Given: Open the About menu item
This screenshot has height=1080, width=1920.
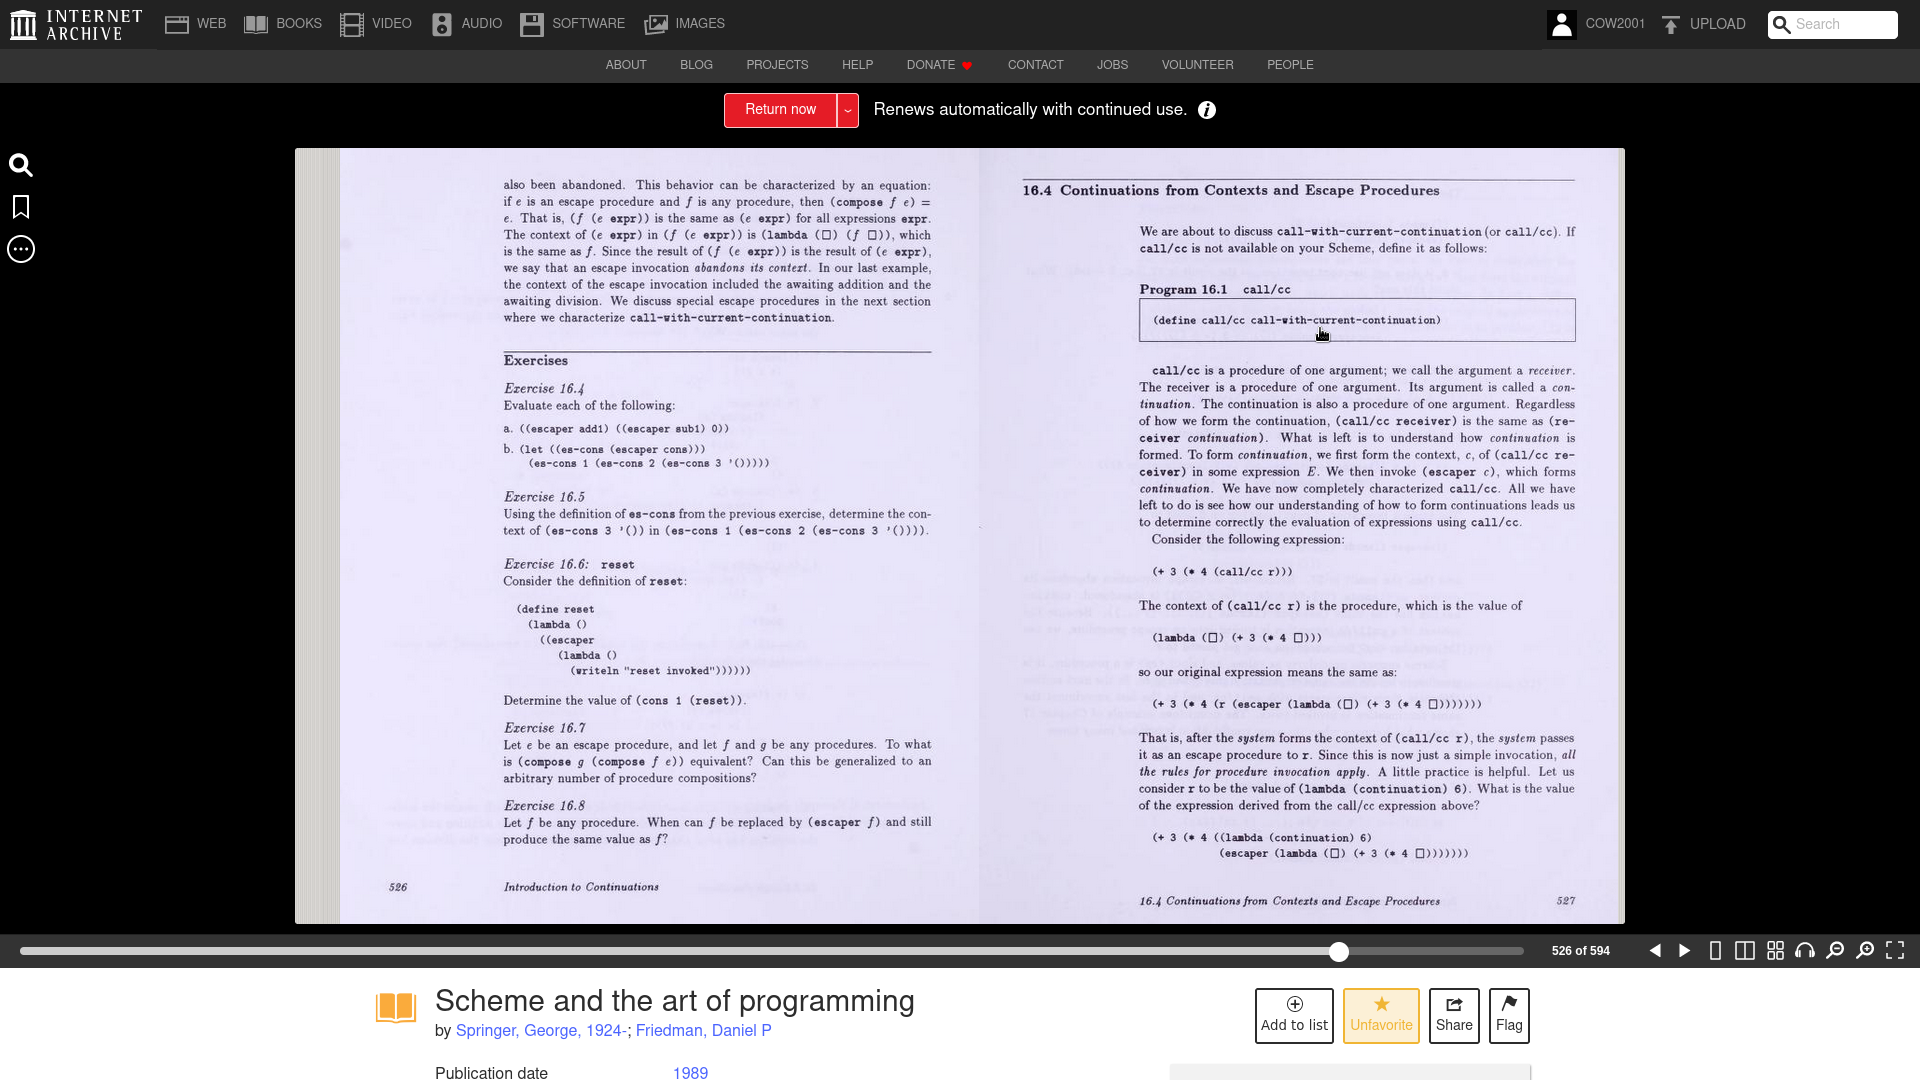Looking at the screenshot, I should 626,65.
